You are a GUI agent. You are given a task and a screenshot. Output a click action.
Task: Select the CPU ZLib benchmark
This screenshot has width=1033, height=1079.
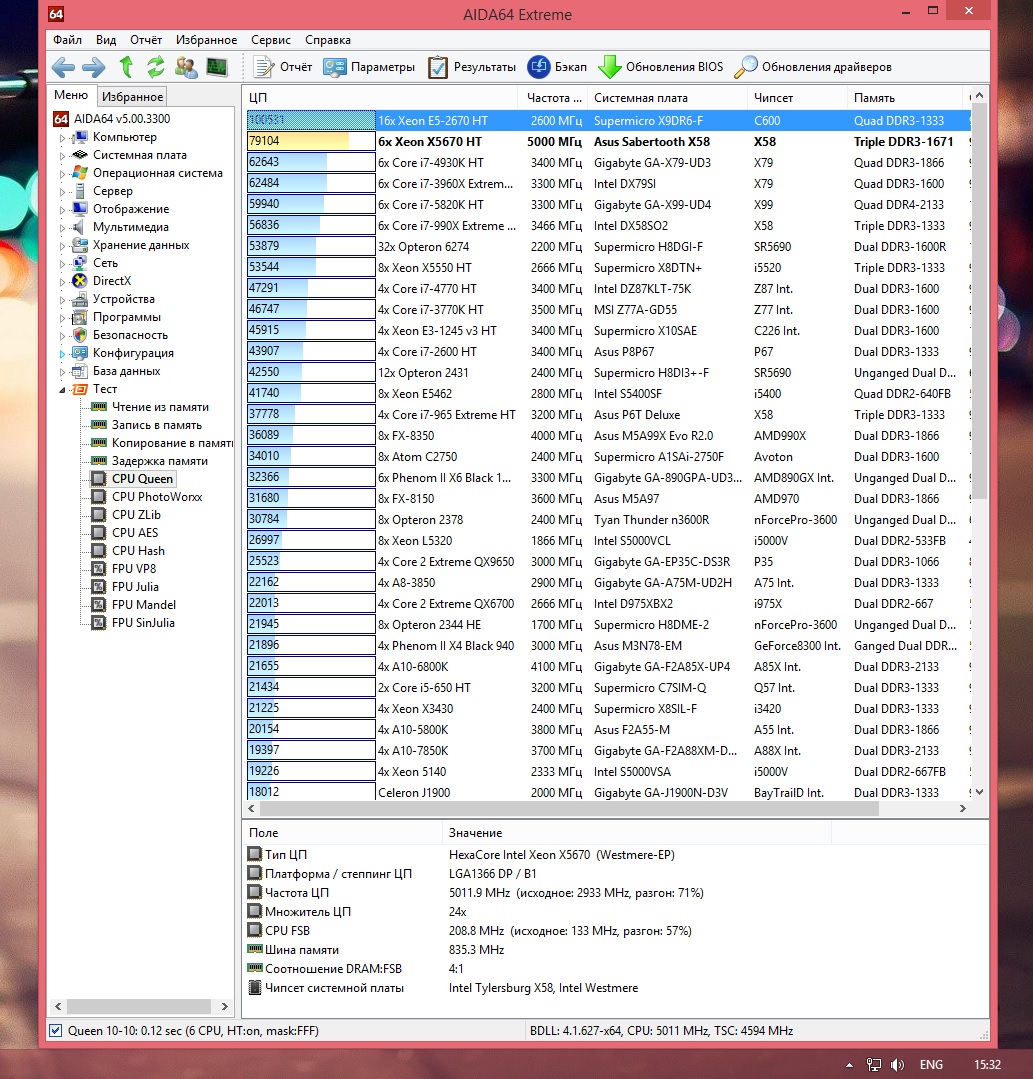(x=136, y=514)
